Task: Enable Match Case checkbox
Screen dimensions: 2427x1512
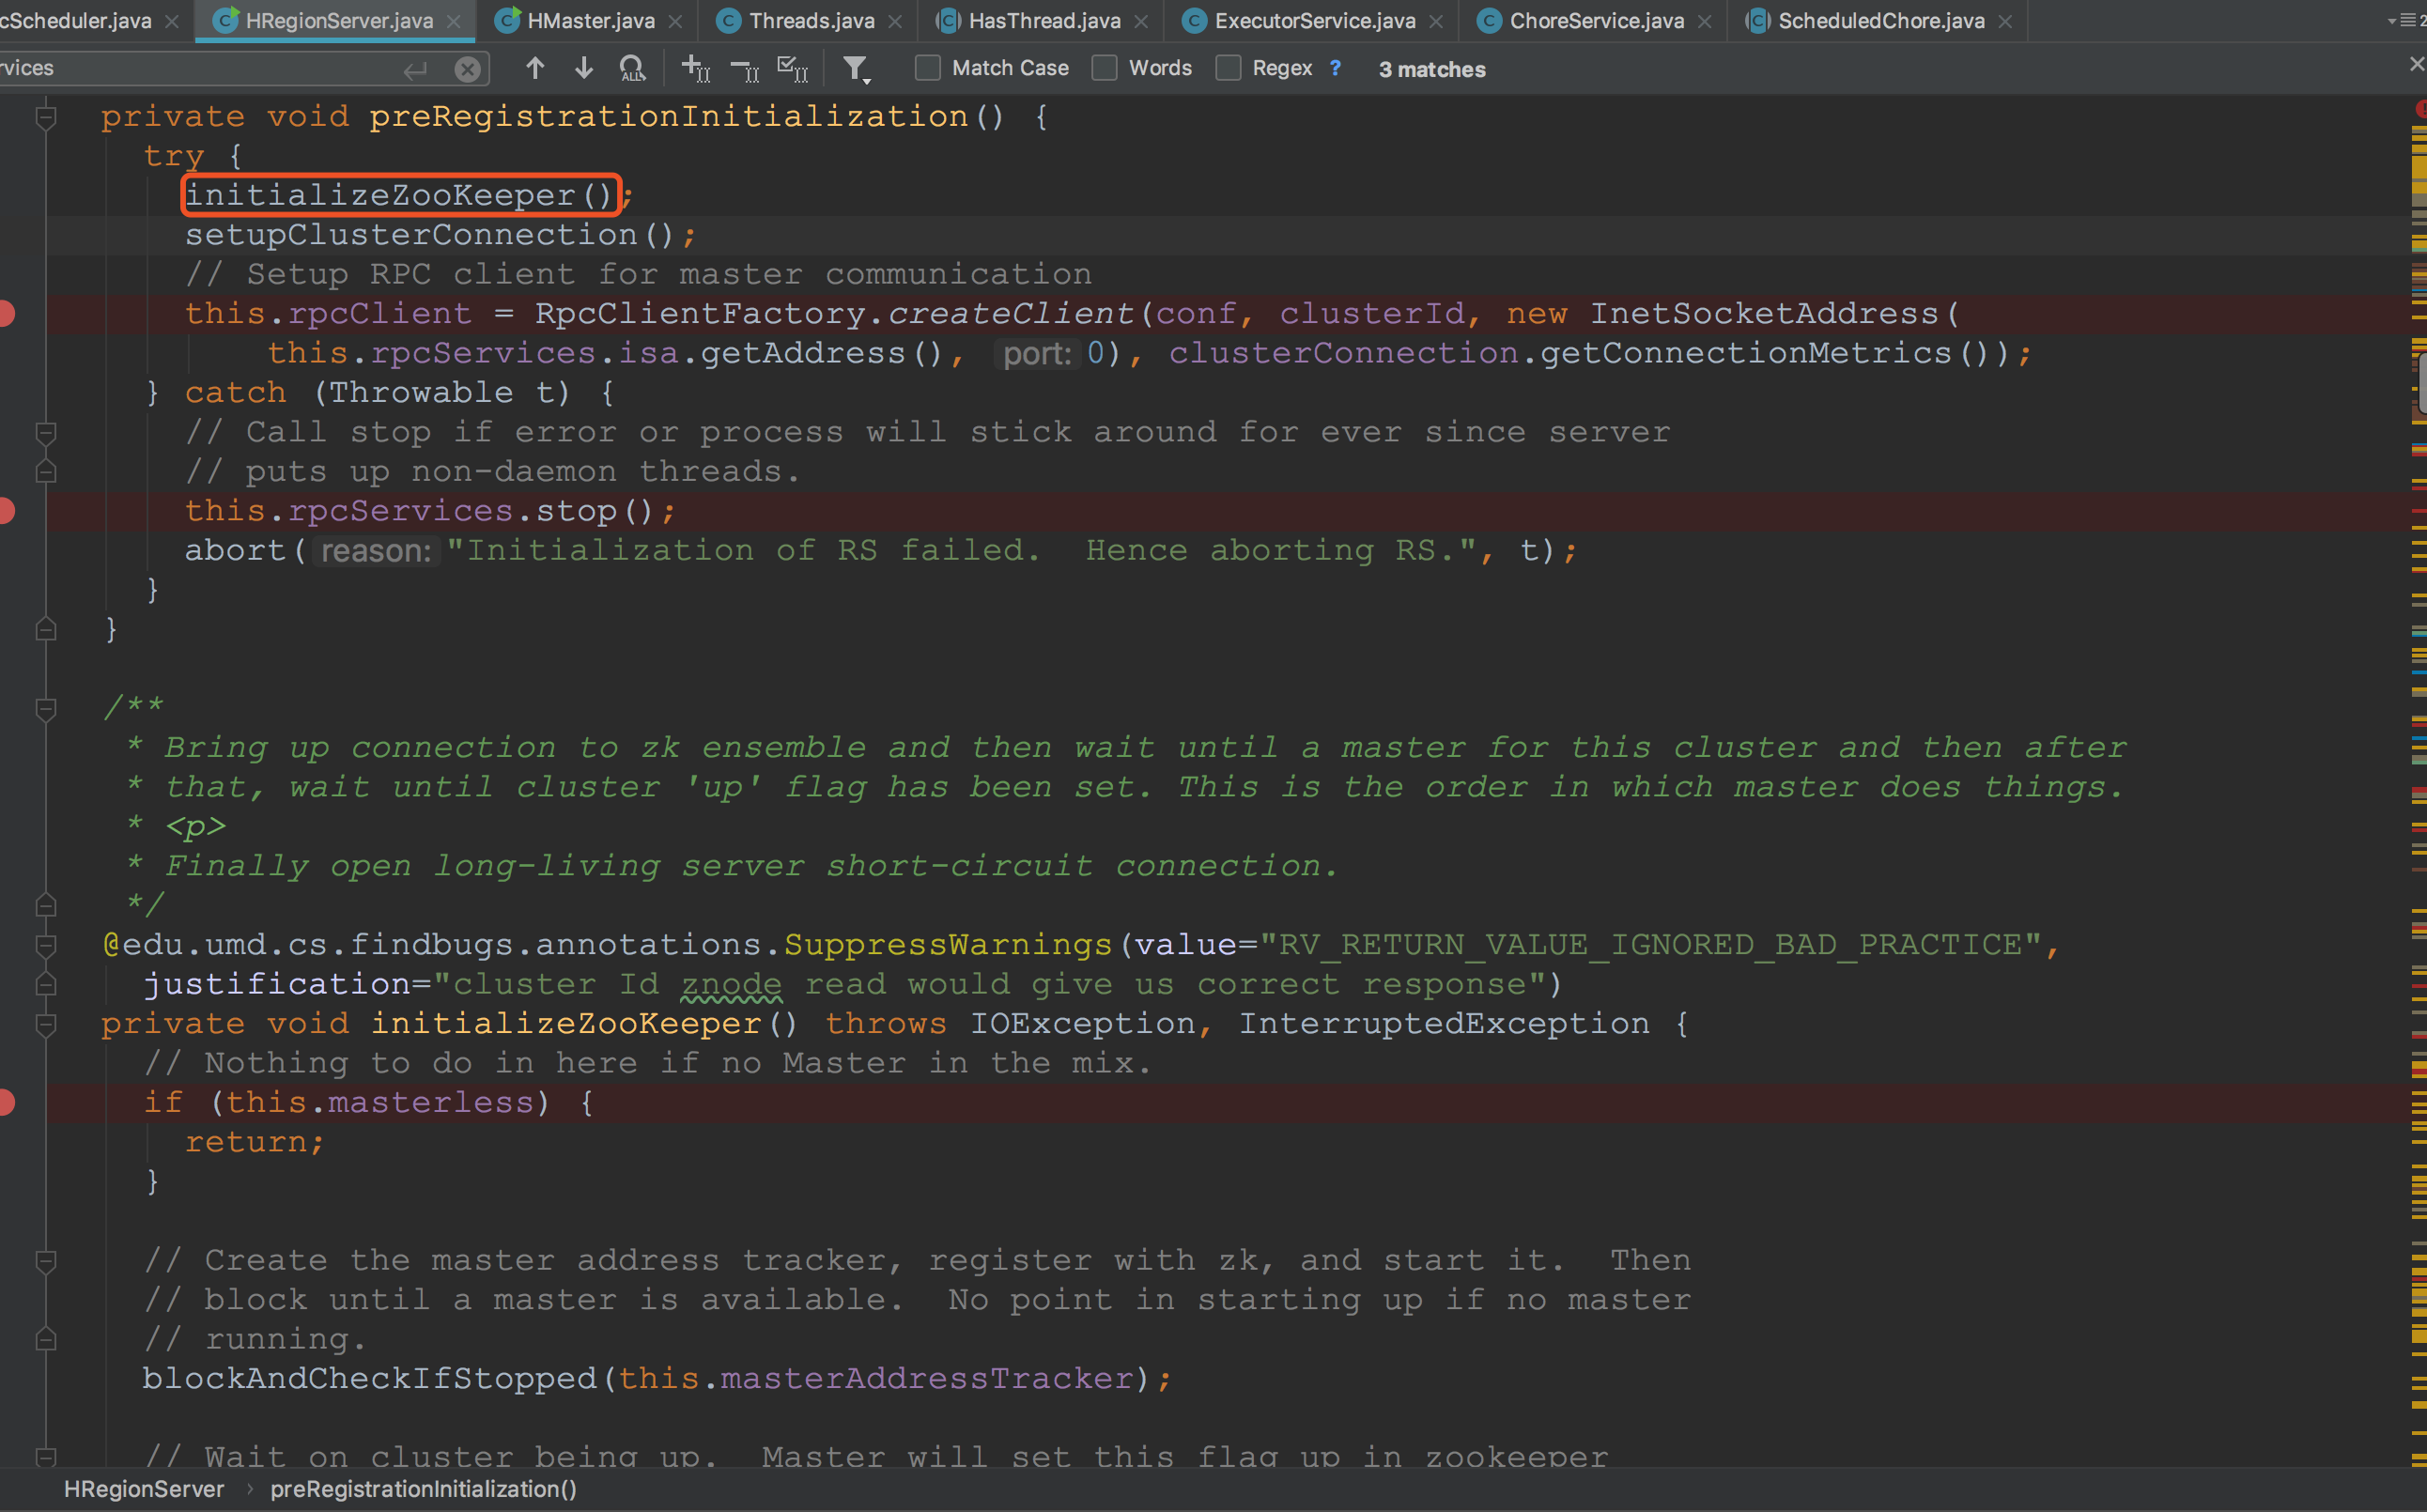Action: tap(928, 68)
